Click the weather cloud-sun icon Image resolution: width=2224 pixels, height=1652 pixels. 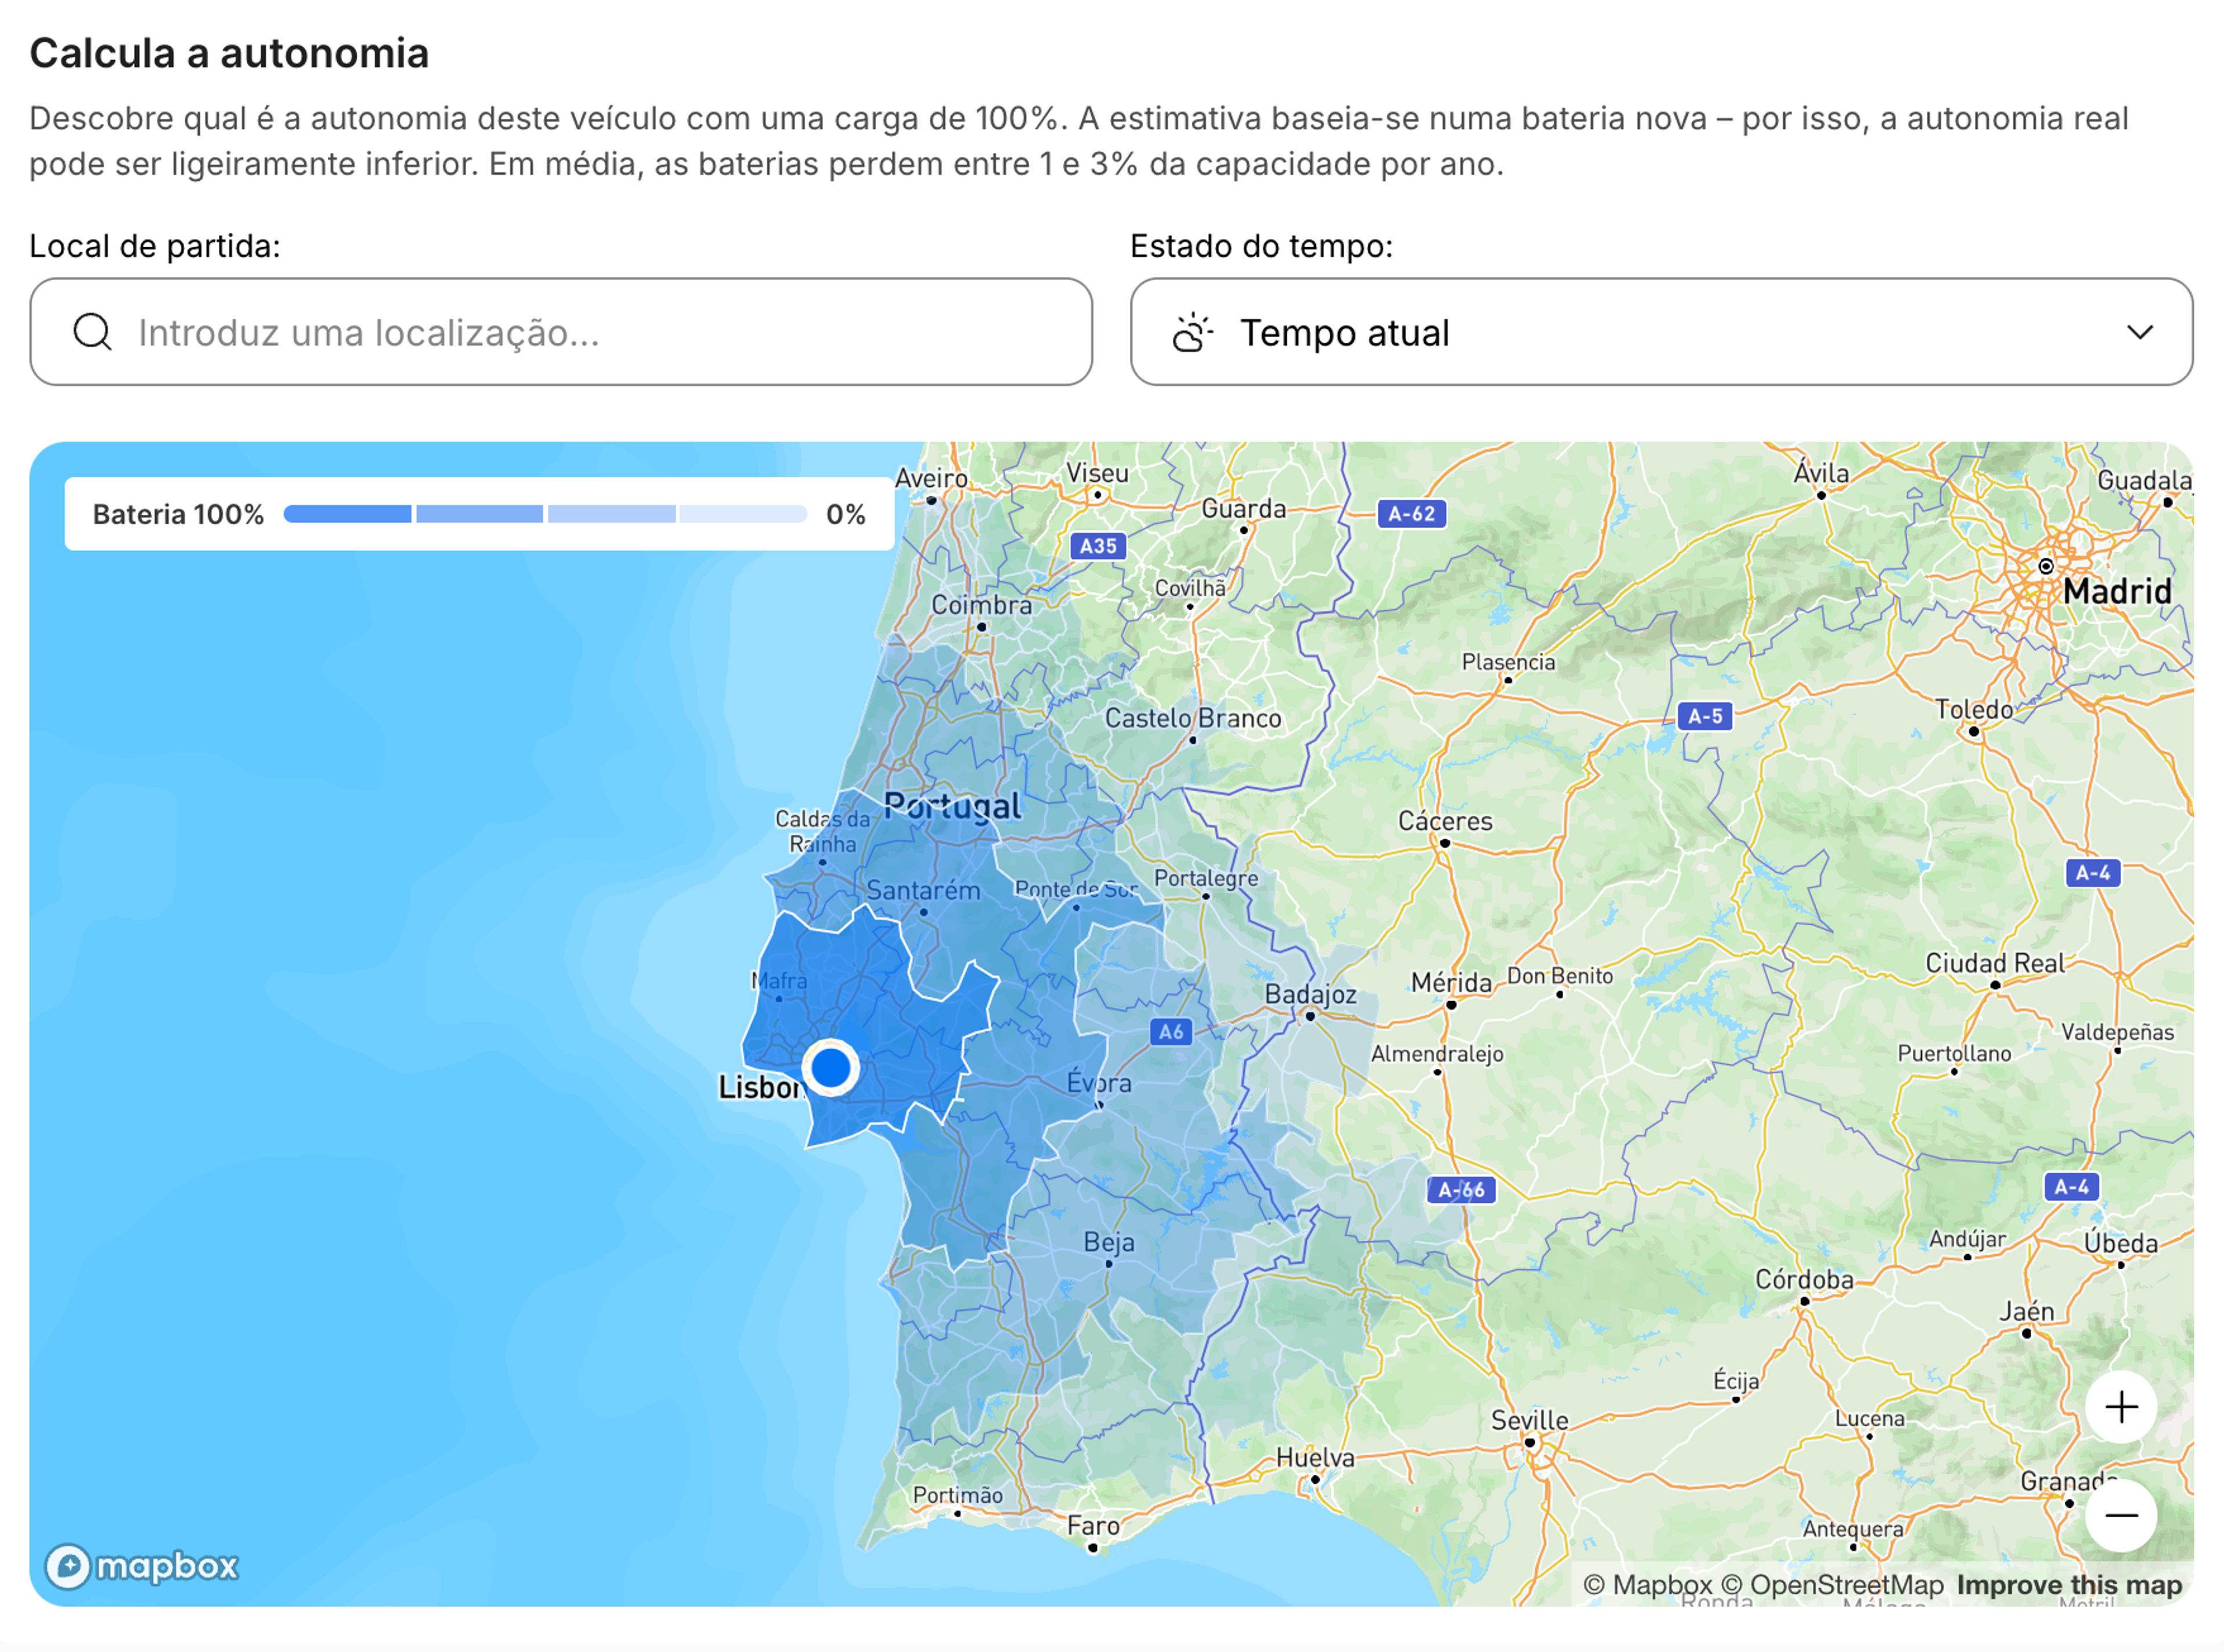point(1192,332)
